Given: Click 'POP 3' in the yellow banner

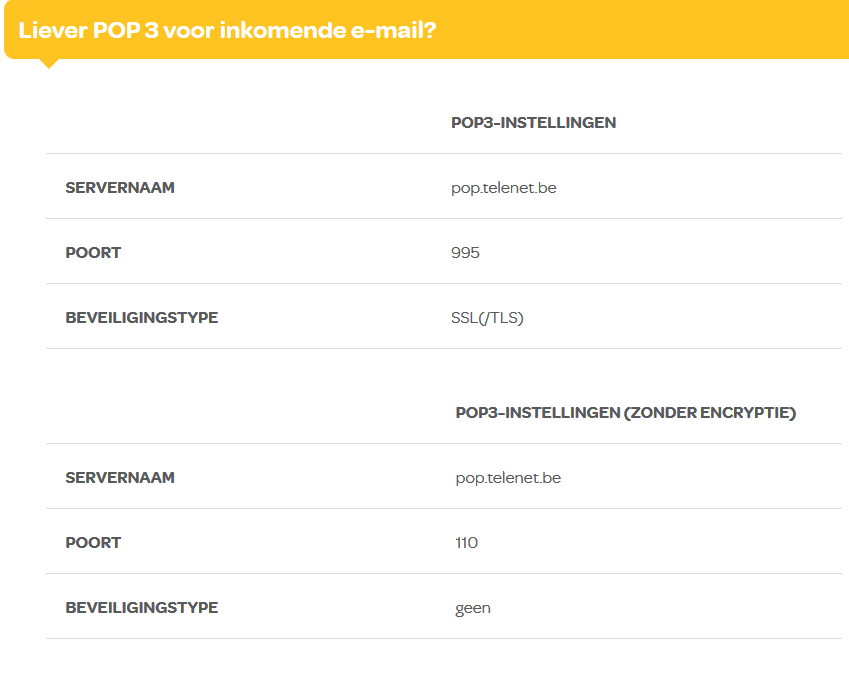Looking at the screenshot, I should (x=125, y=30).
